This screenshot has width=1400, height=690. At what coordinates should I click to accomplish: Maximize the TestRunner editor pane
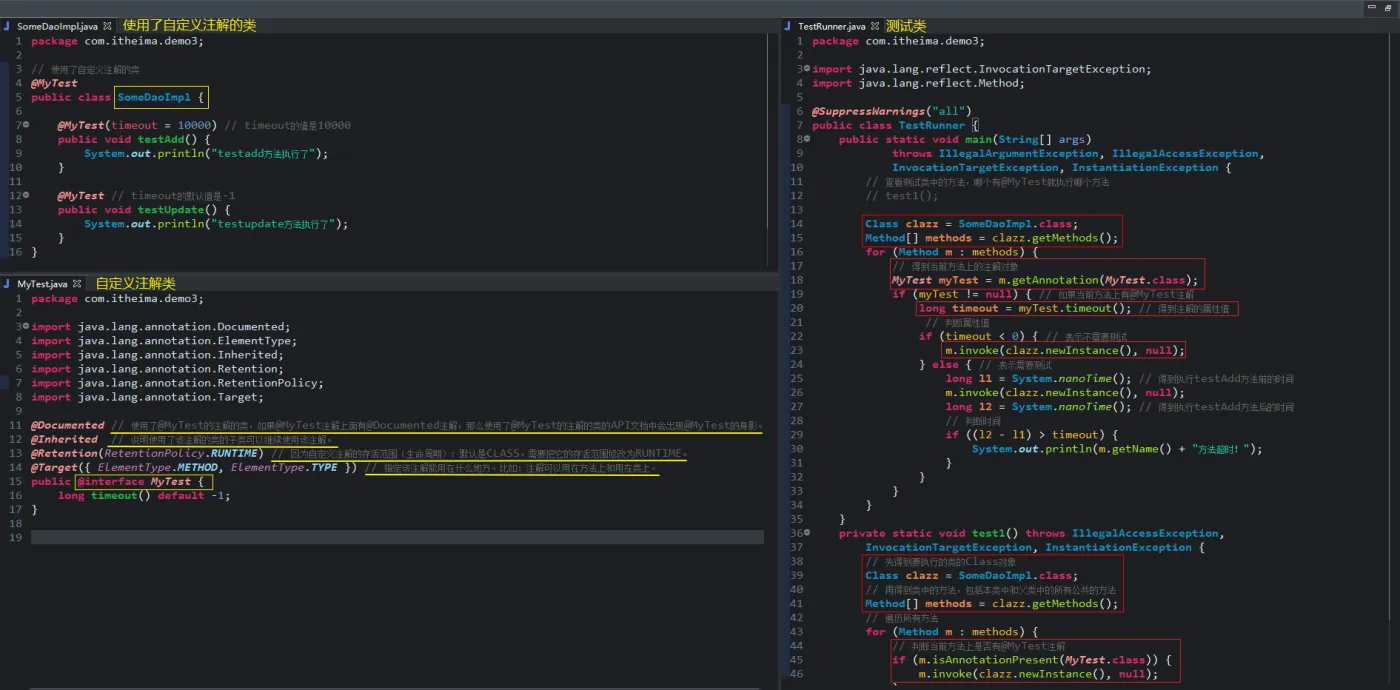1388,7
